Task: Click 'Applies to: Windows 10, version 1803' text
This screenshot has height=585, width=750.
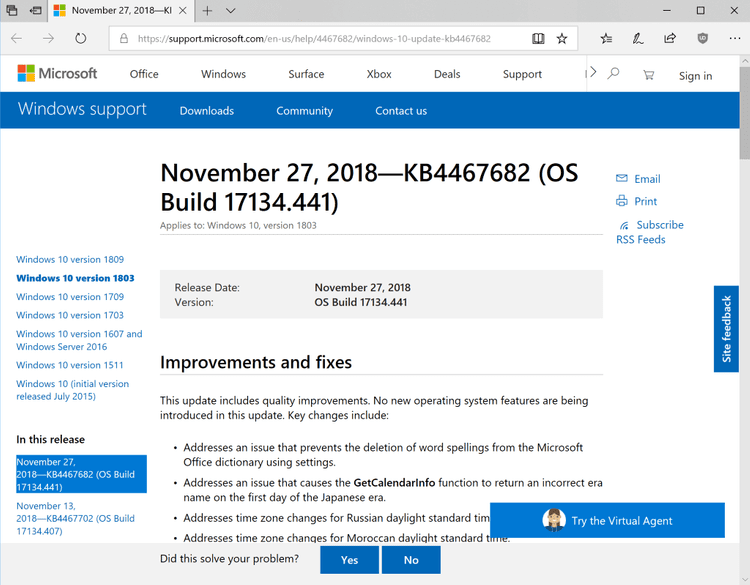Action: [238, 225]
